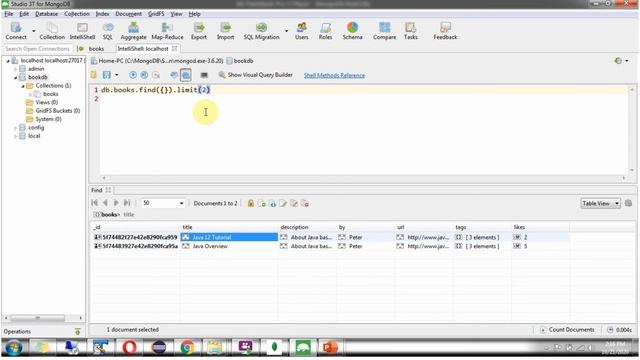Open the Help menu

[194, 14]
